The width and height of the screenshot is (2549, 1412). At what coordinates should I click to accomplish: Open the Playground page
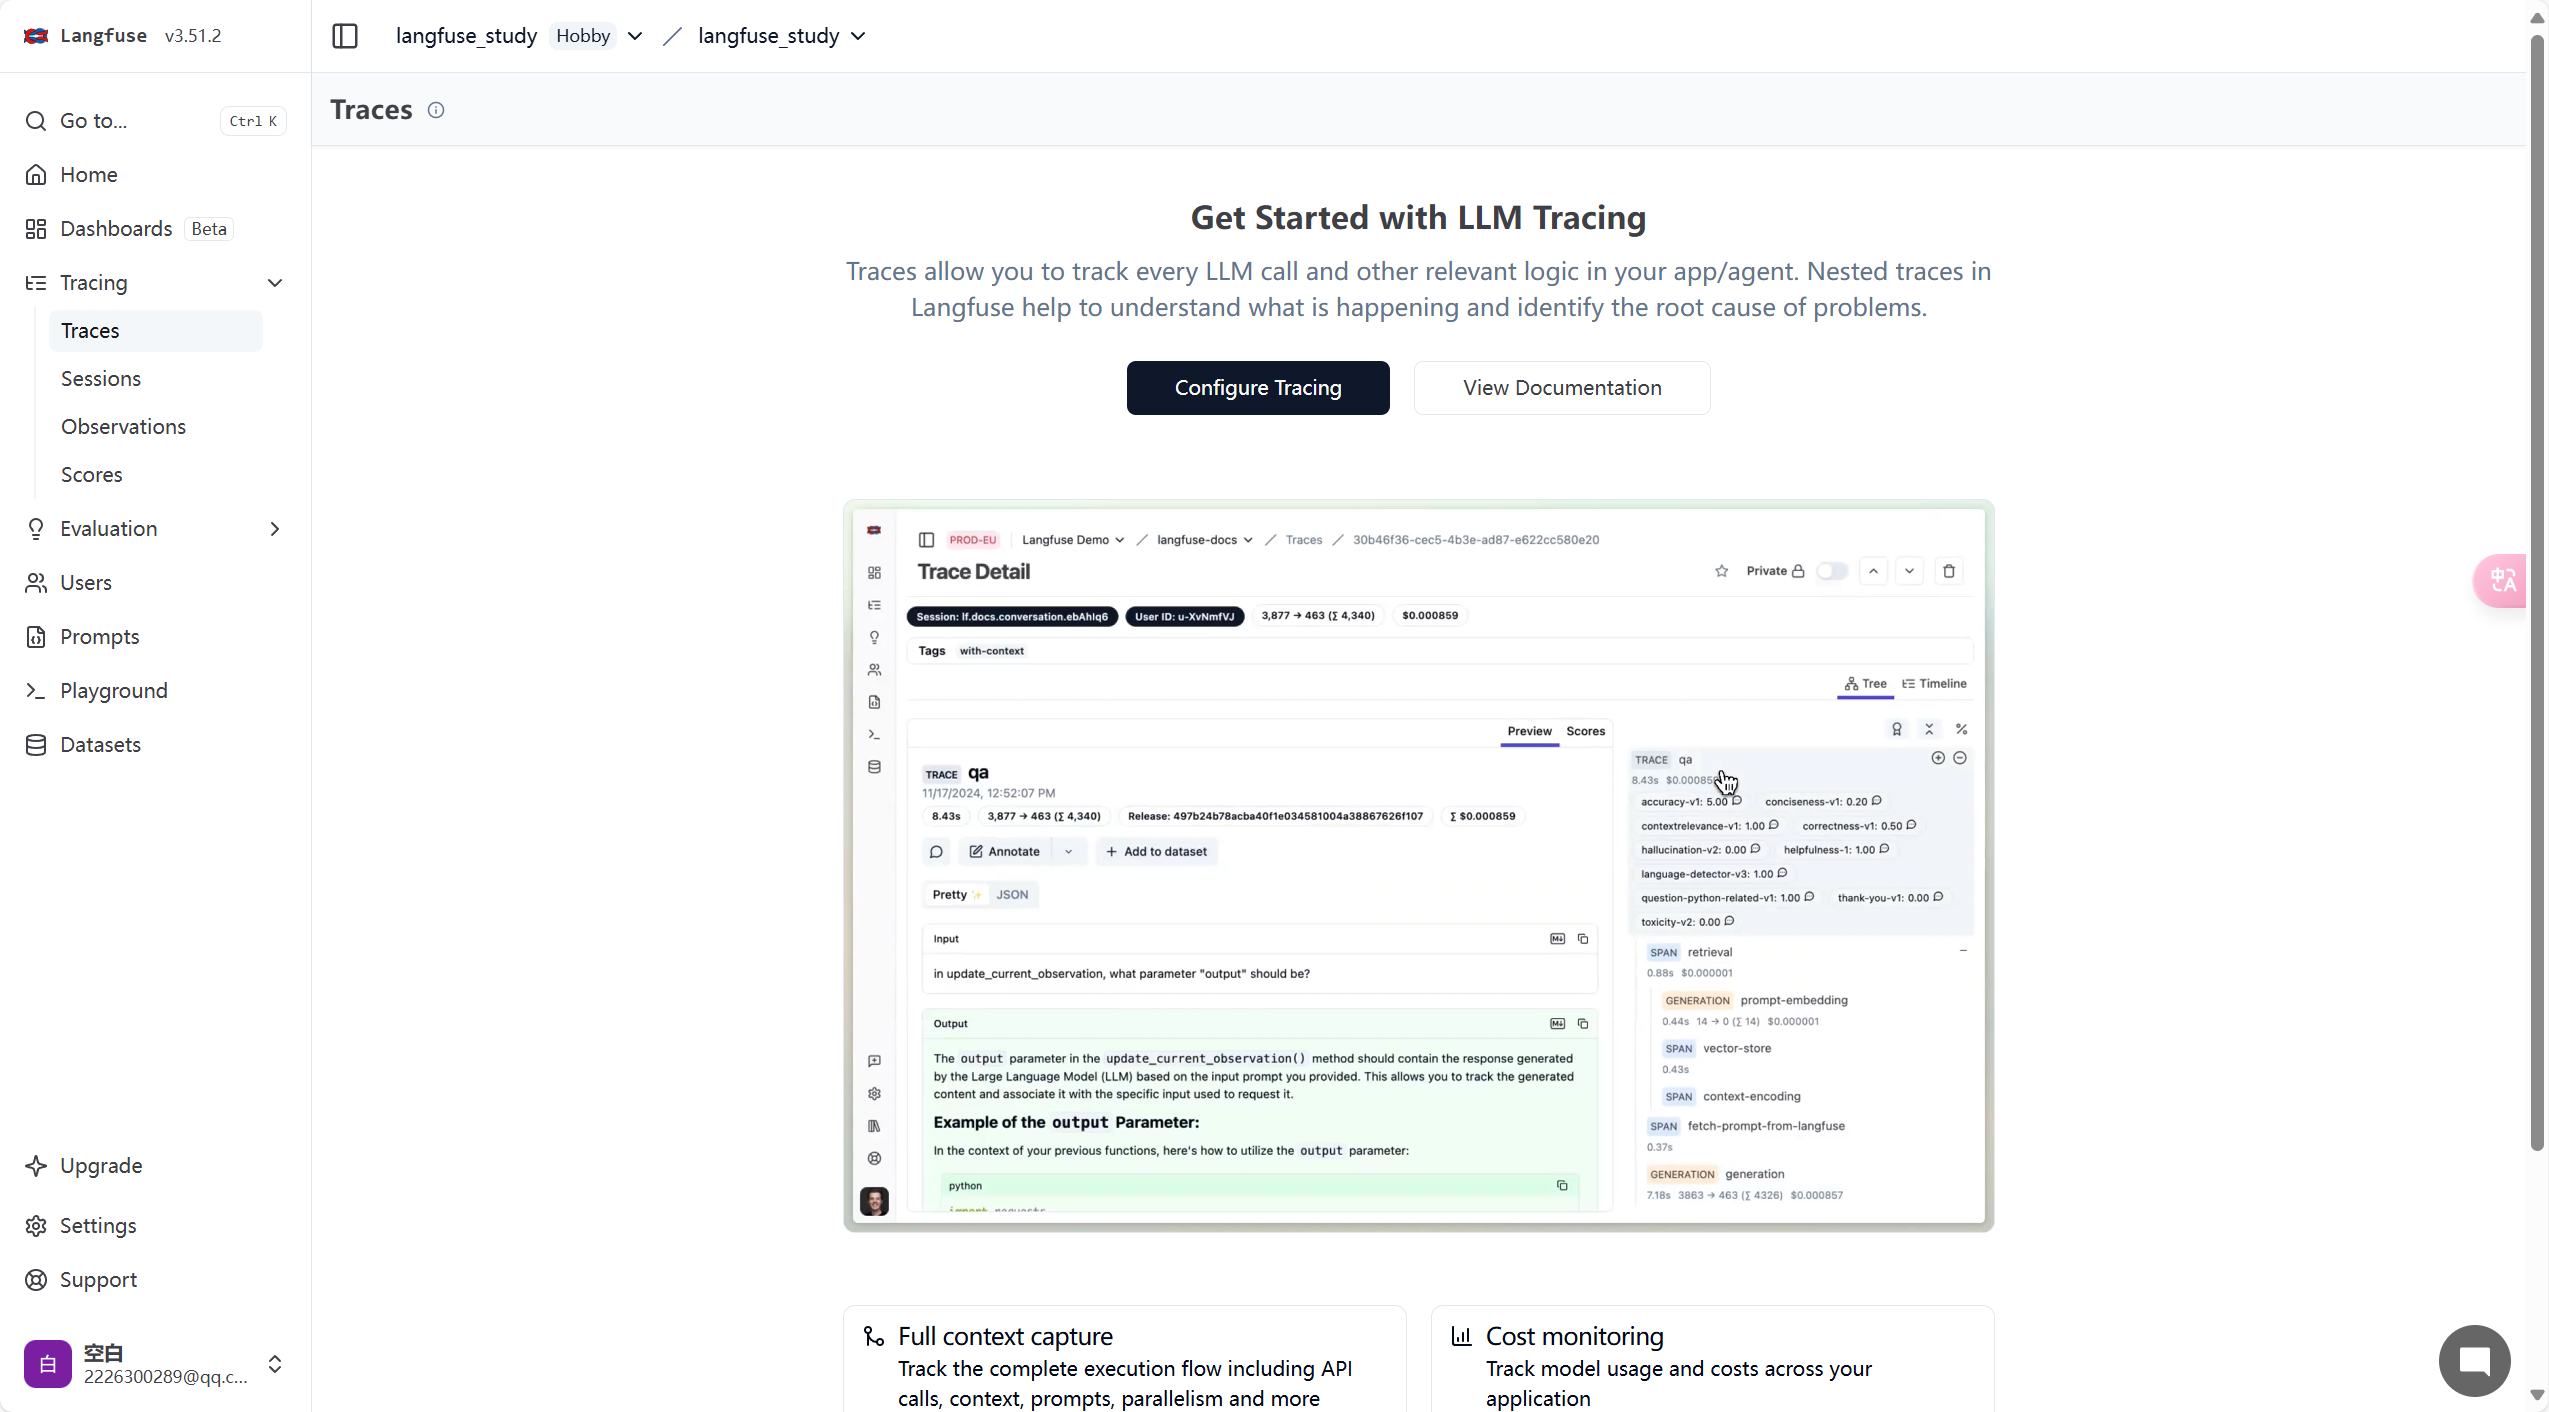tap(156, 691)
